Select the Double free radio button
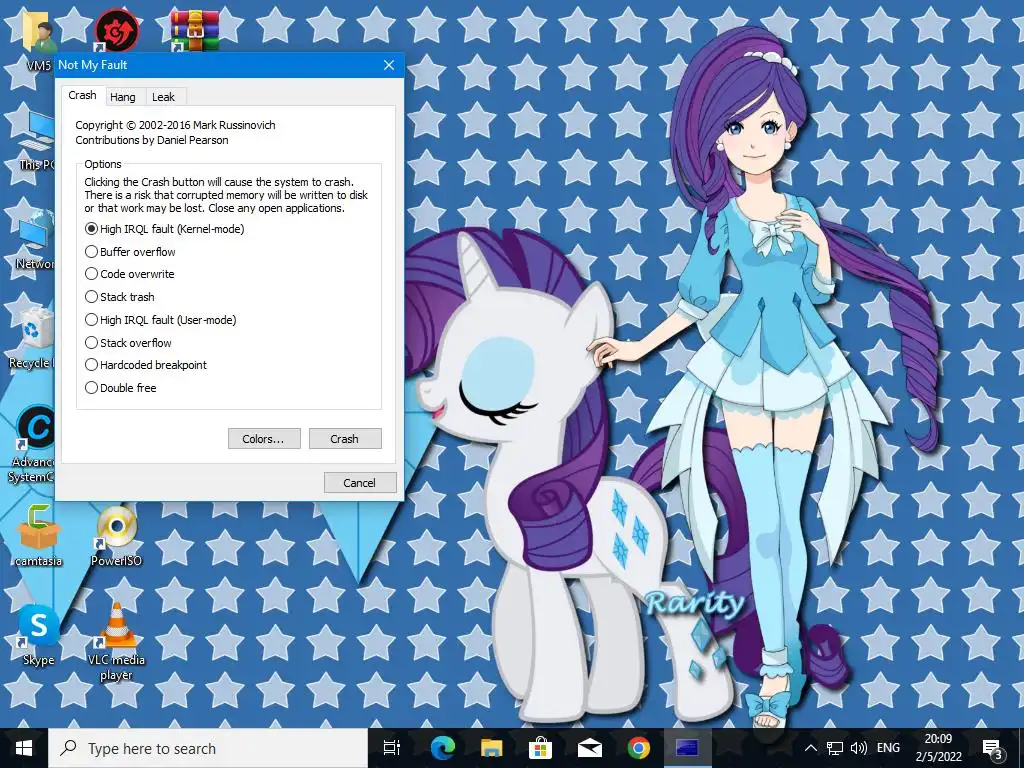 121,388
